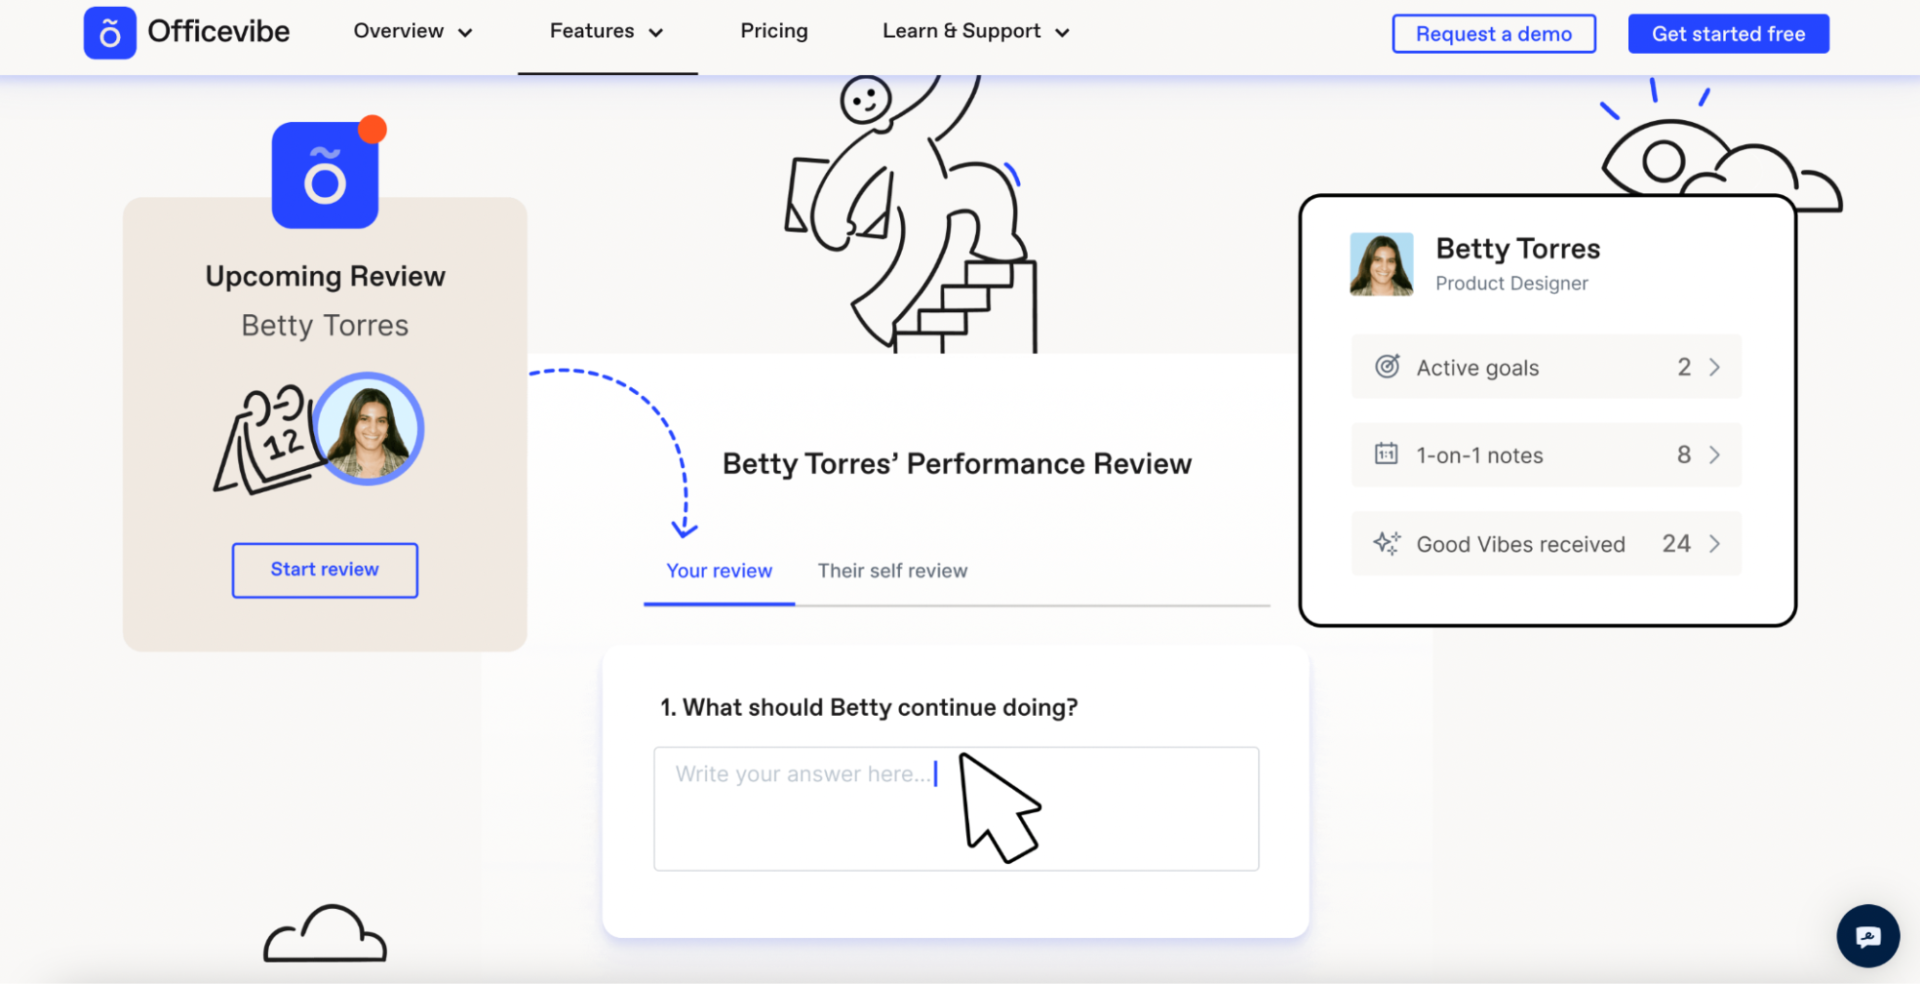The image size is (1920, 984).
Task: Click the Officevibe logo icon in header
Action: point(110,33)
